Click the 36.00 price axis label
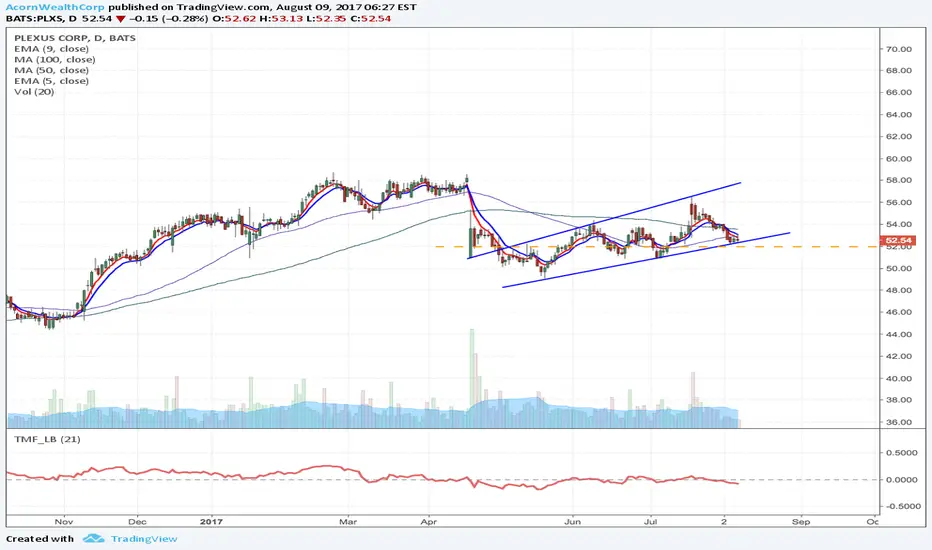This screenshot has width=932, height=550. pos(899,422)
